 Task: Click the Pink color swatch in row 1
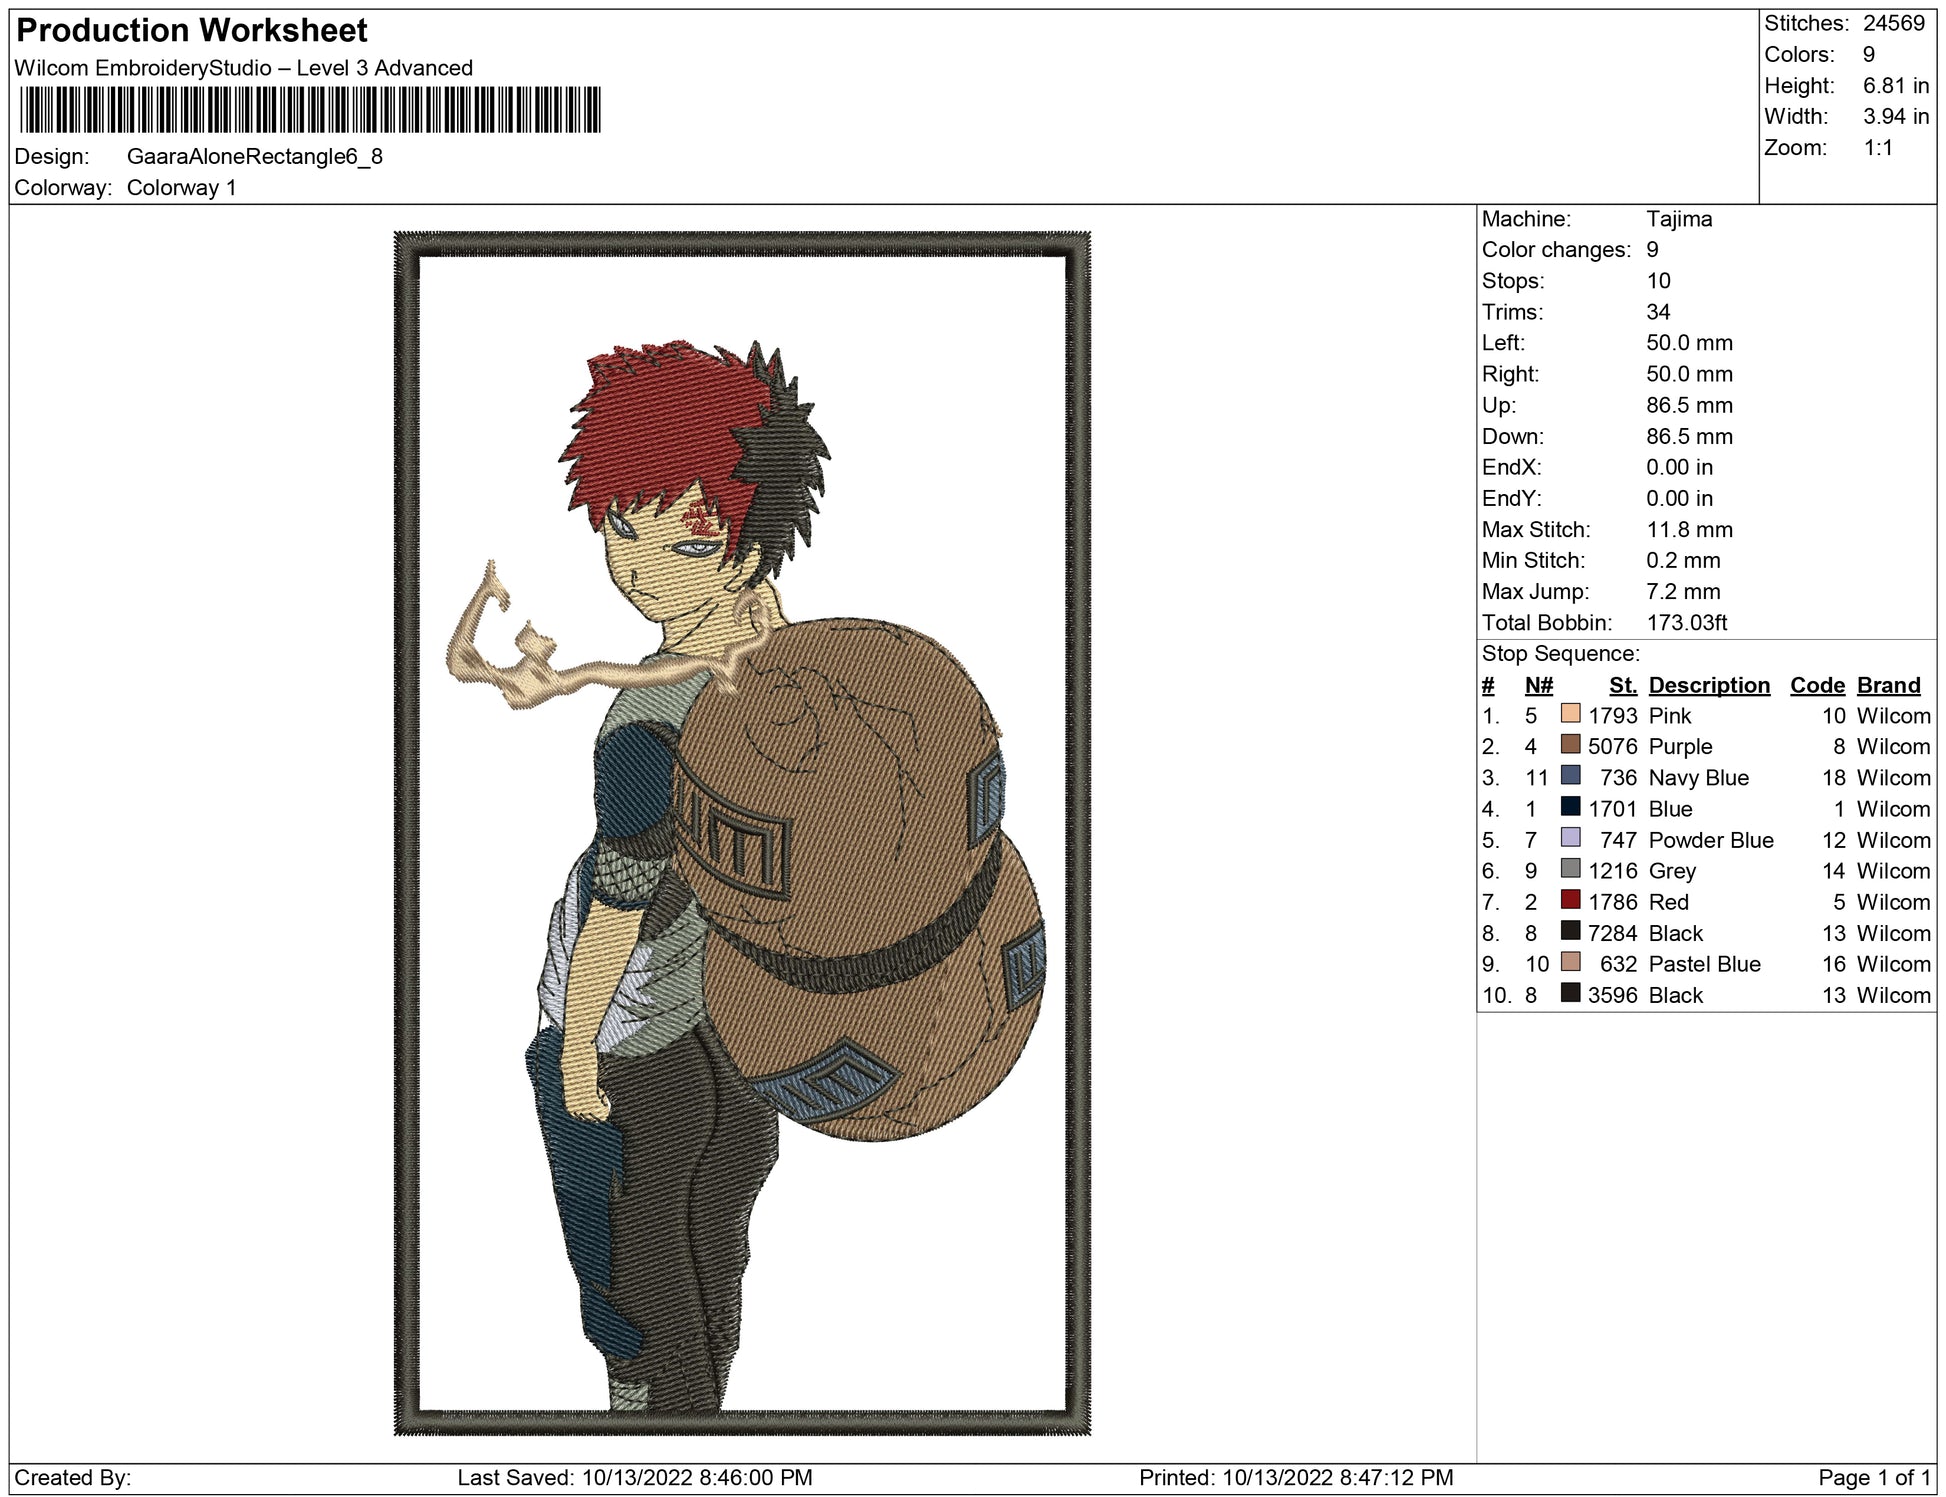1570,714
